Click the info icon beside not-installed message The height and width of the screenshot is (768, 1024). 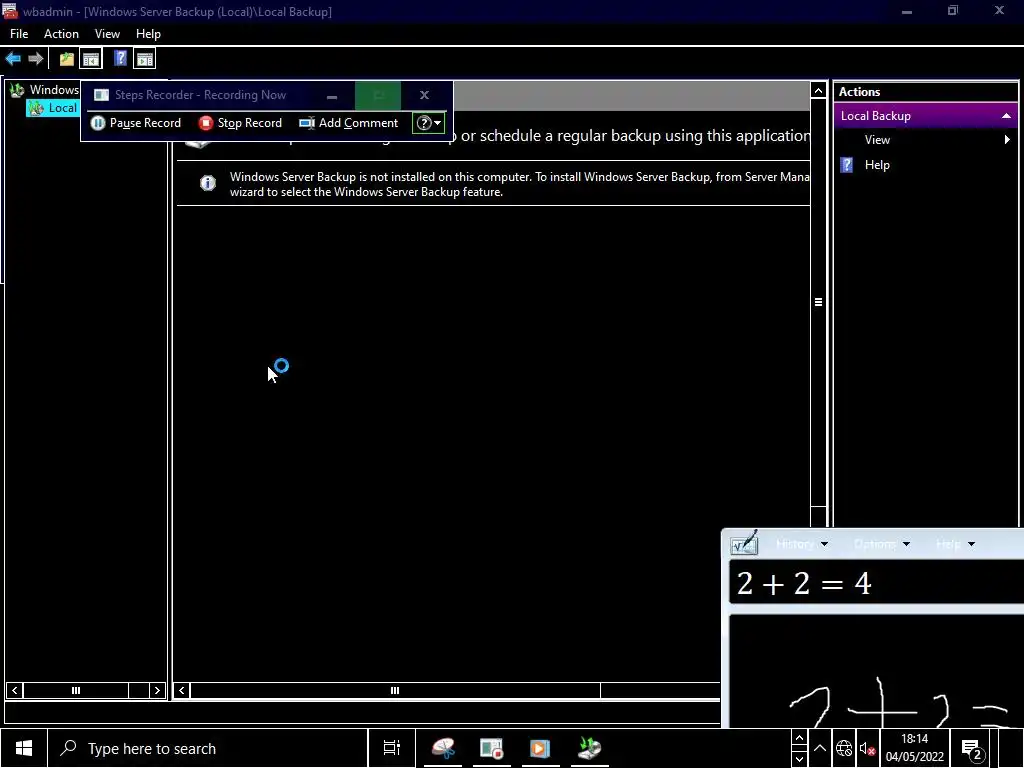[x=208, y=184]
